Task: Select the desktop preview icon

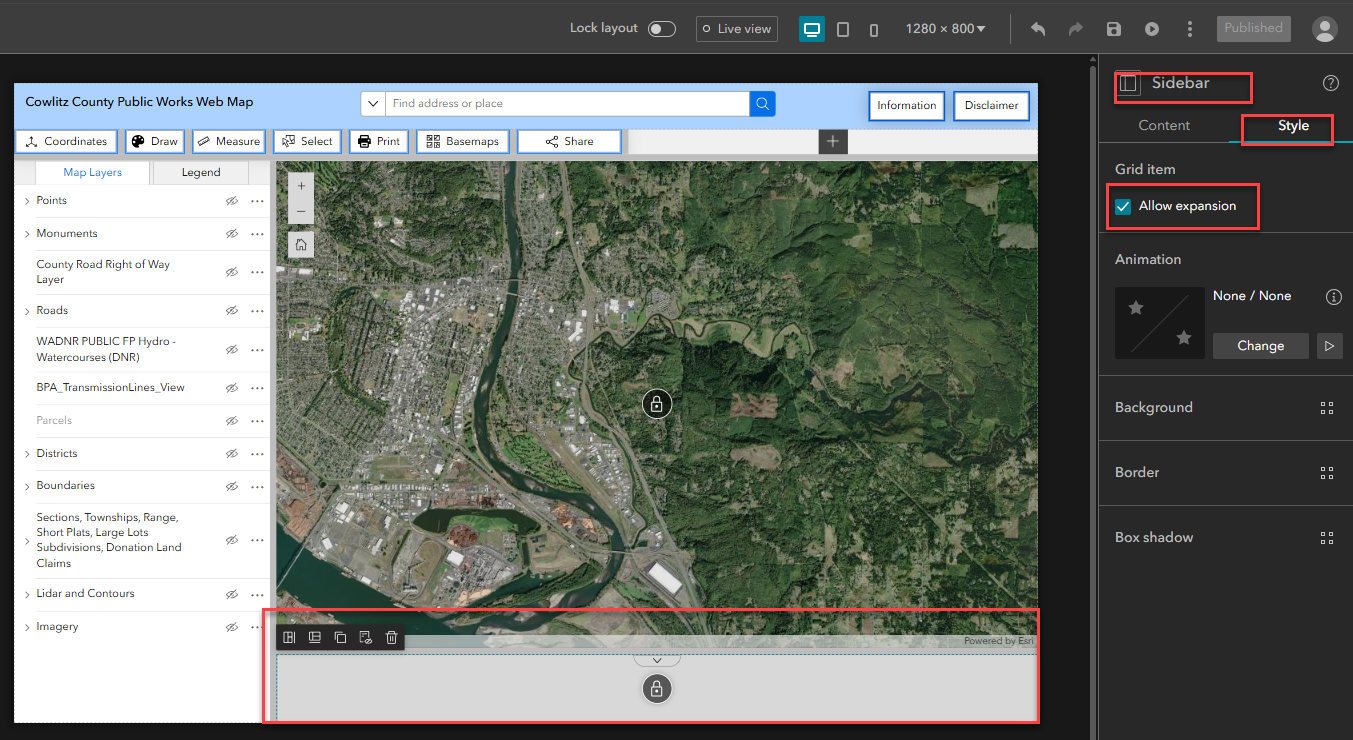Action: 812,28
